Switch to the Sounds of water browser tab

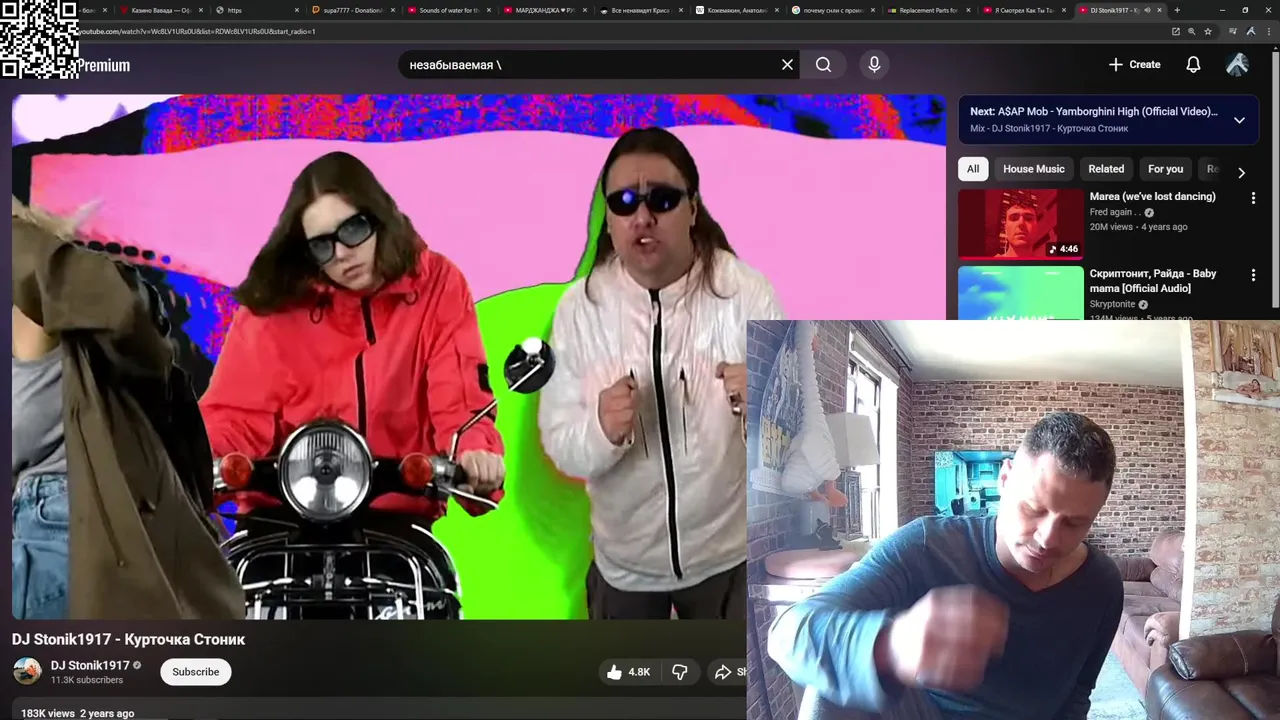(x=446, y=10)
